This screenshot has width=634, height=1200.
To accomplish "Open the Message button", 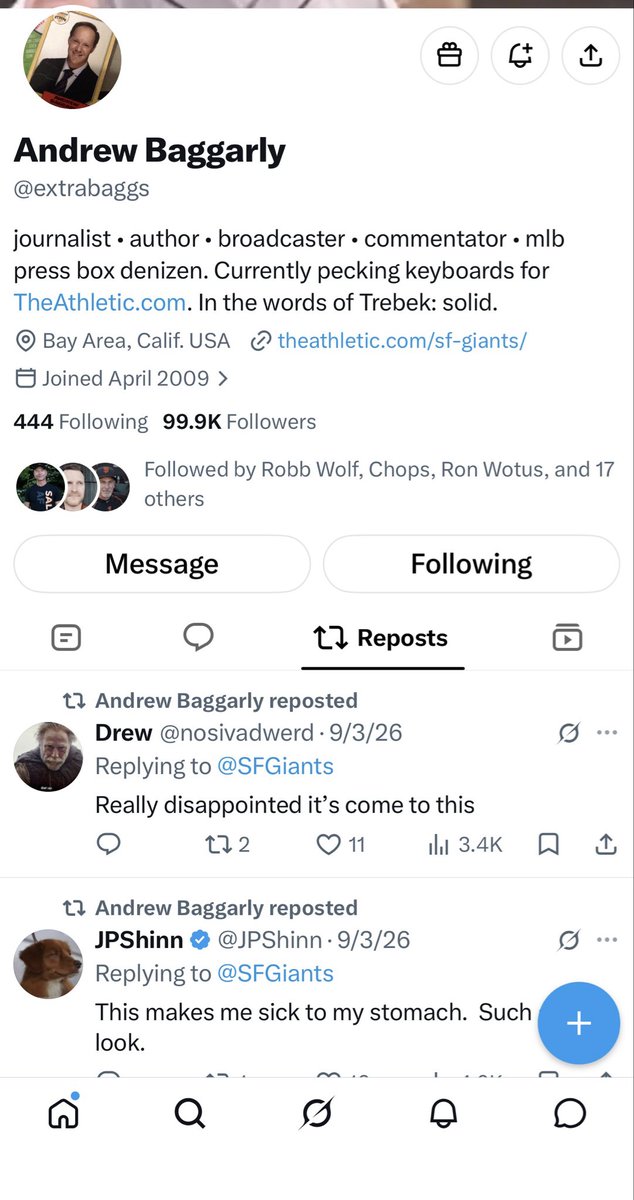I will [x=162, y=564].
